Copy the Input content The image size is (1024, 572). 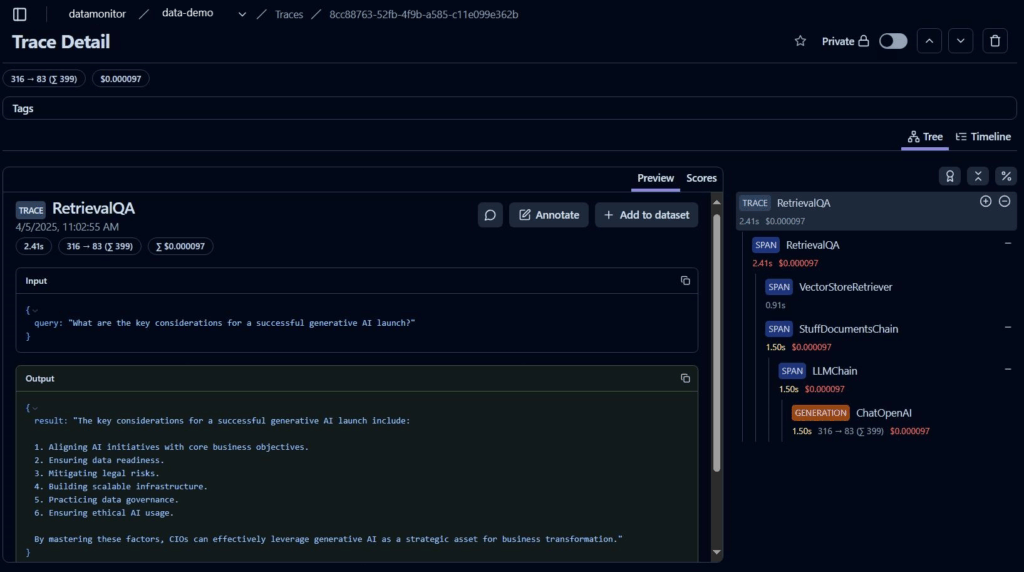click(x=685, y=281)
